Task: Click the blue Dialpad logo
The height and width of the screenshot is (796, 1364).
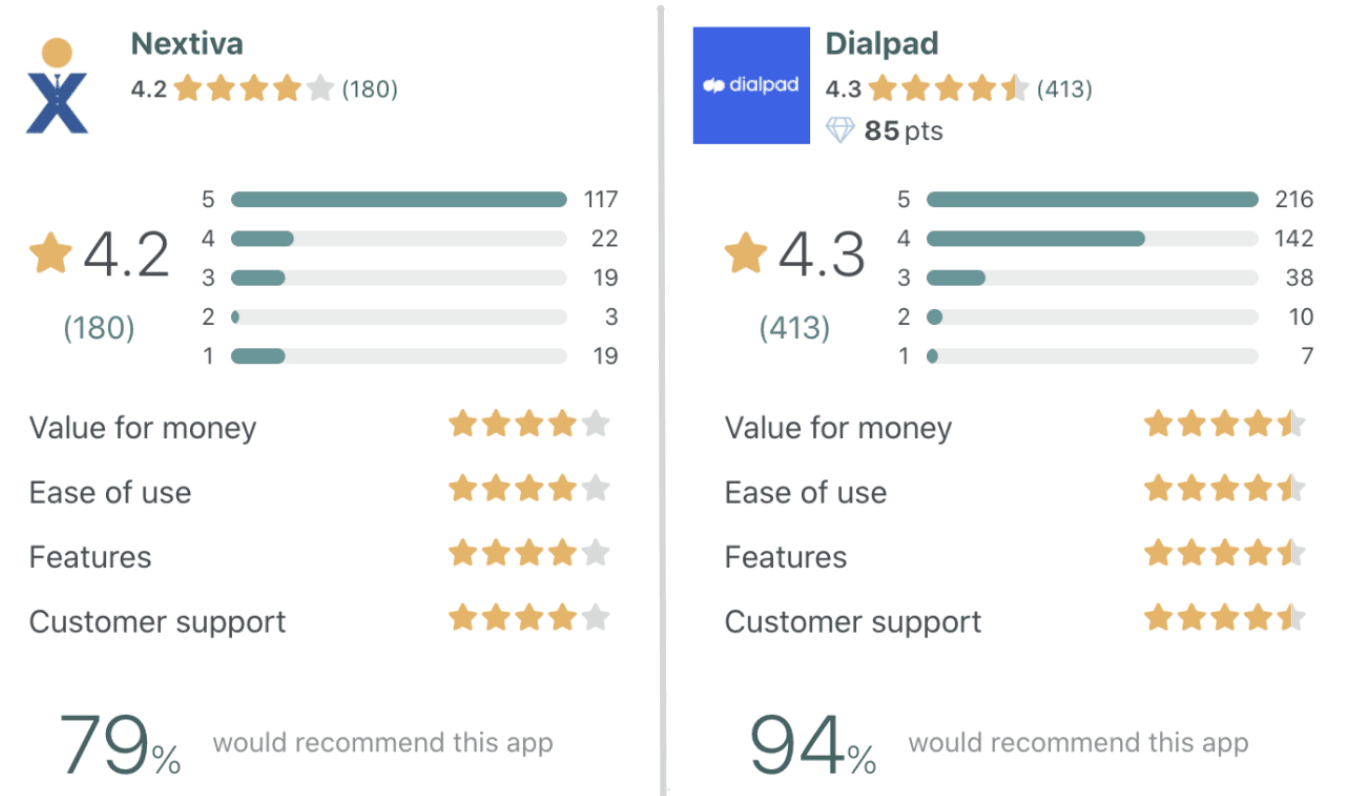Action: click(751, 85)
